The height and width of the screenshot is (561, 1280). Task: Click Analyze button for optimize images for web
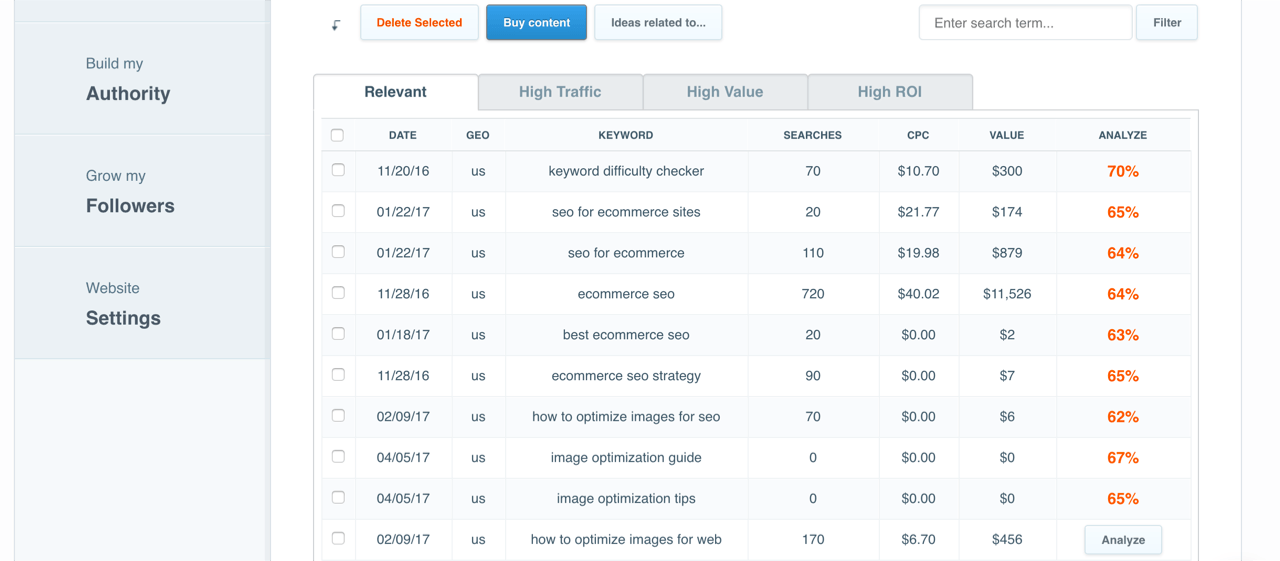[x=1123, y=540]
